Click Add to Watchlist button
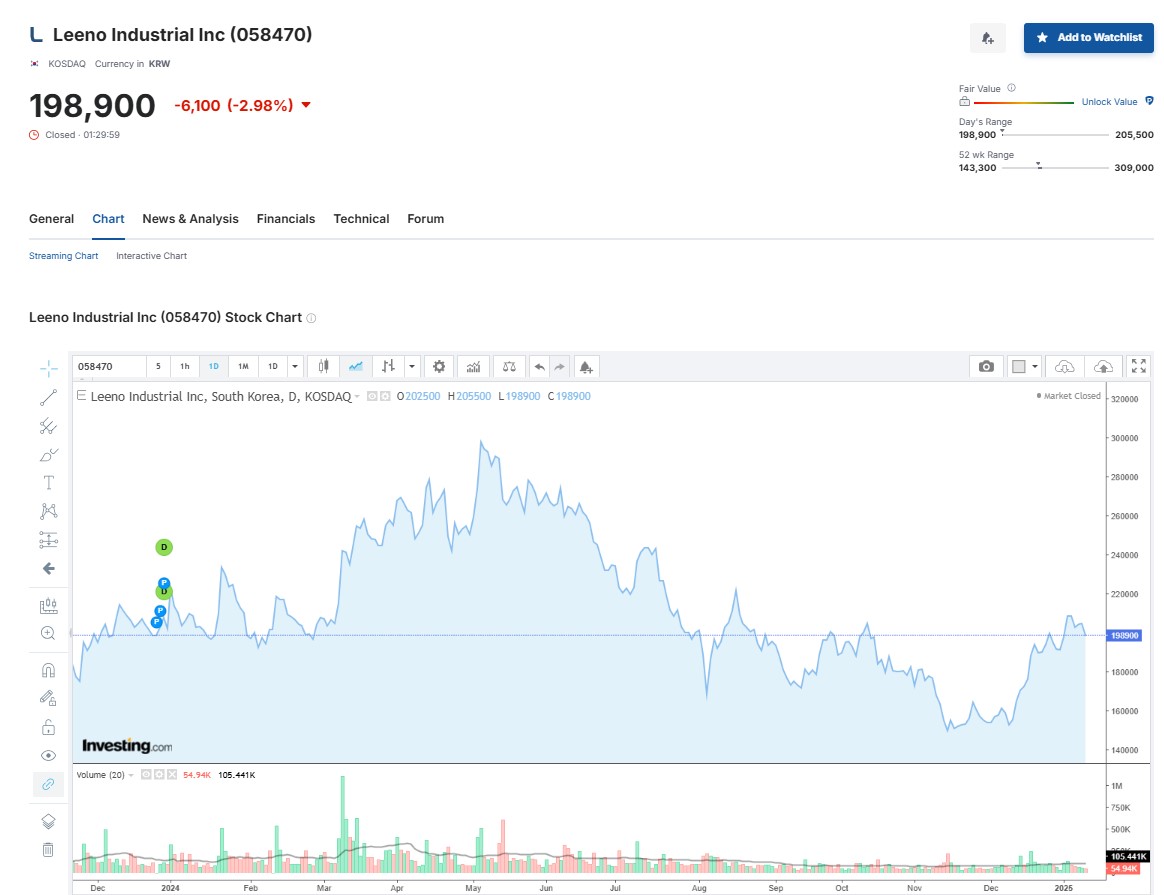Image resolution: width=1164 pixels, height=895 pixels. click(1089, 38)
